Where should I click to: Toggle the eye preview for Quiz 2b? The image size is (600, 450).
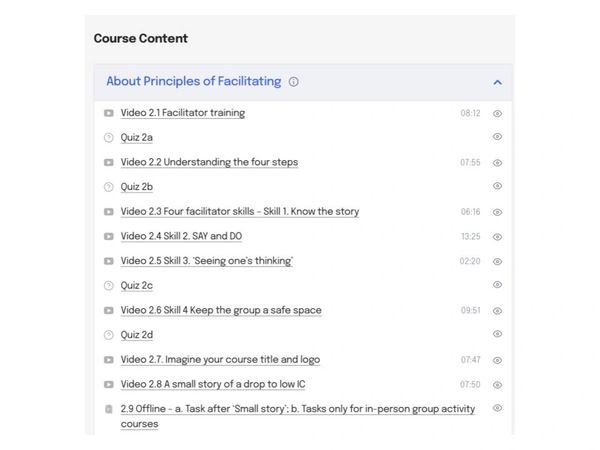[497, 186]
